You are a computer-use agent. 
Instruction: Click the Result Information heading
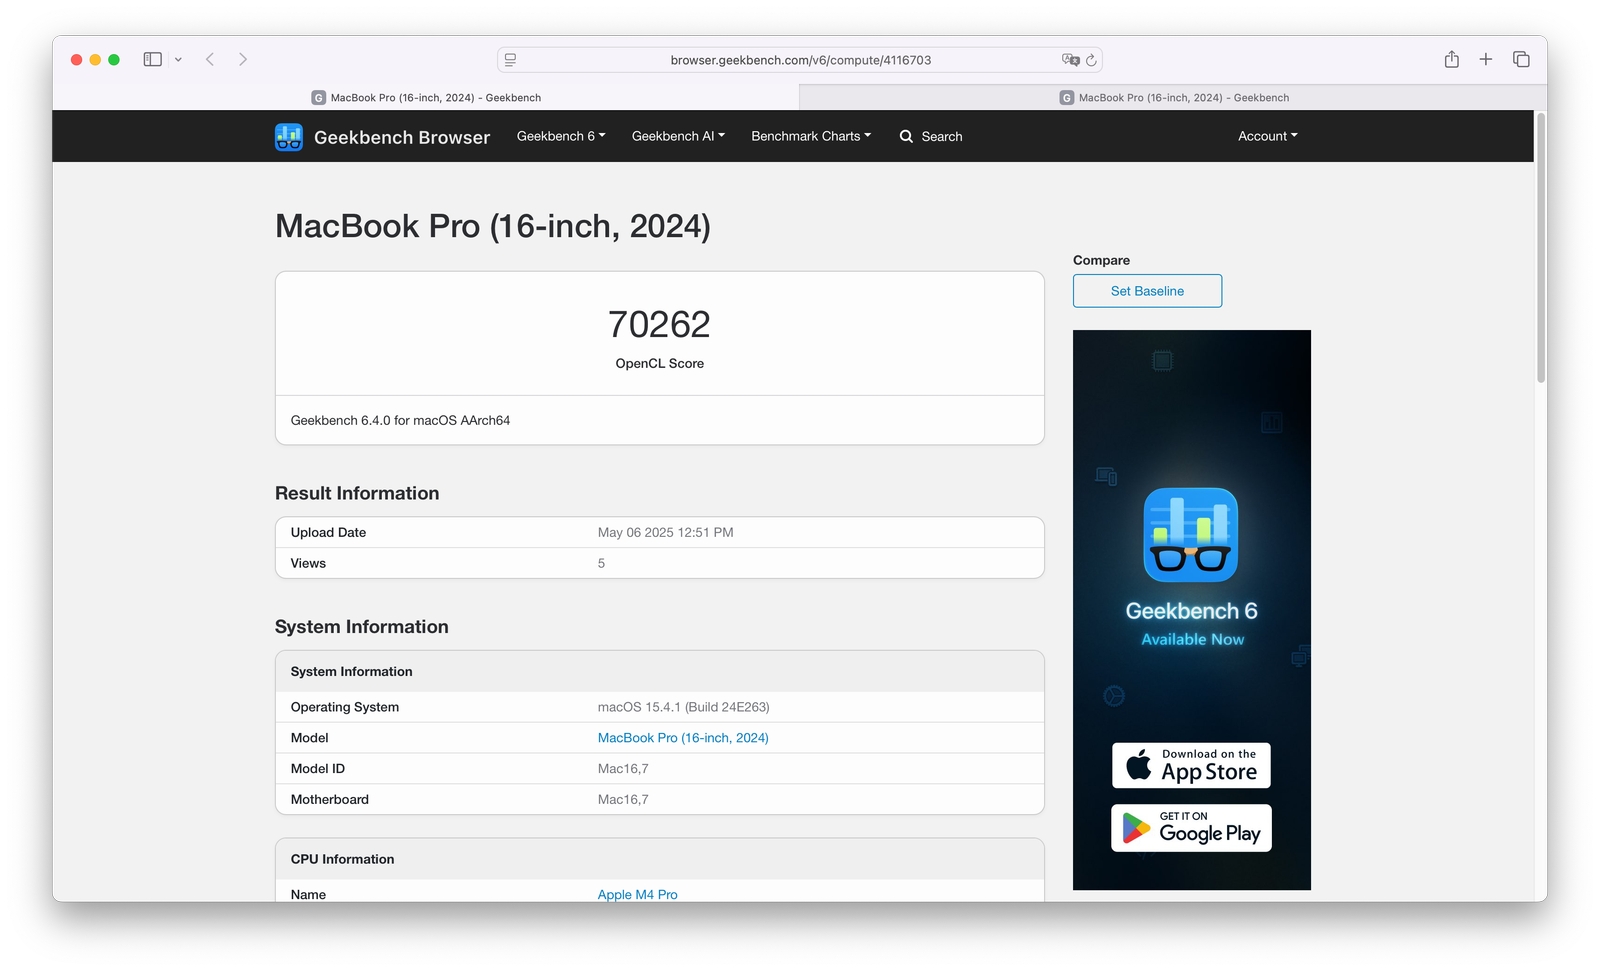point(357,493)
